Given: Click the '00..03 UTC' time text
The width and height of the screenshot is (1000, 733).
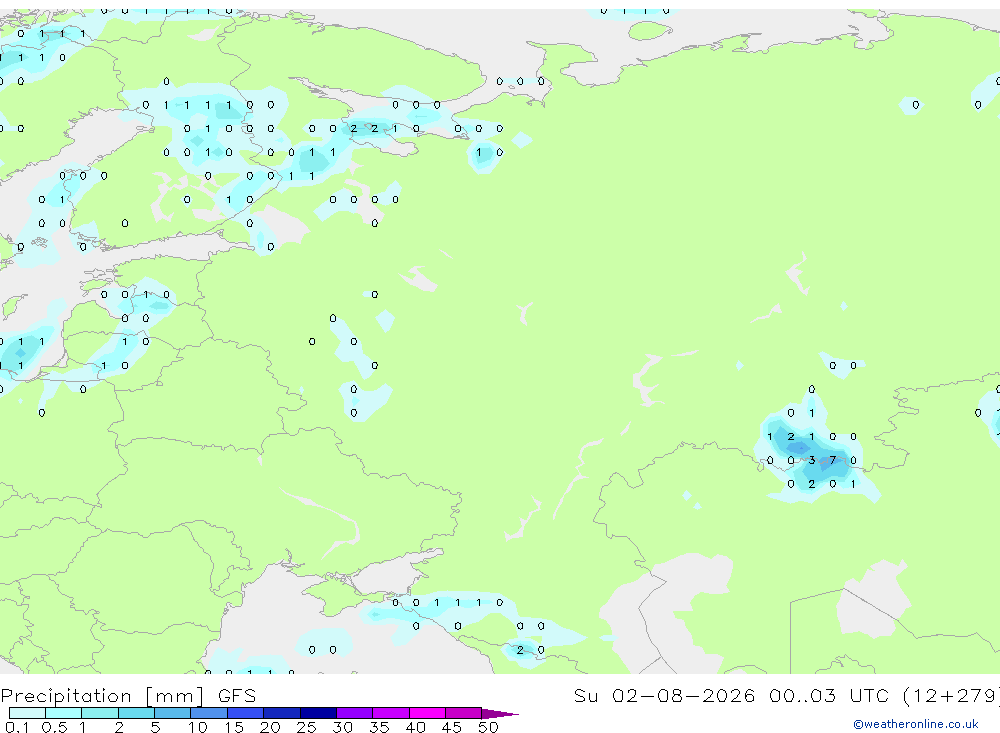Looking at the screenshot, I should coord(829,695).
